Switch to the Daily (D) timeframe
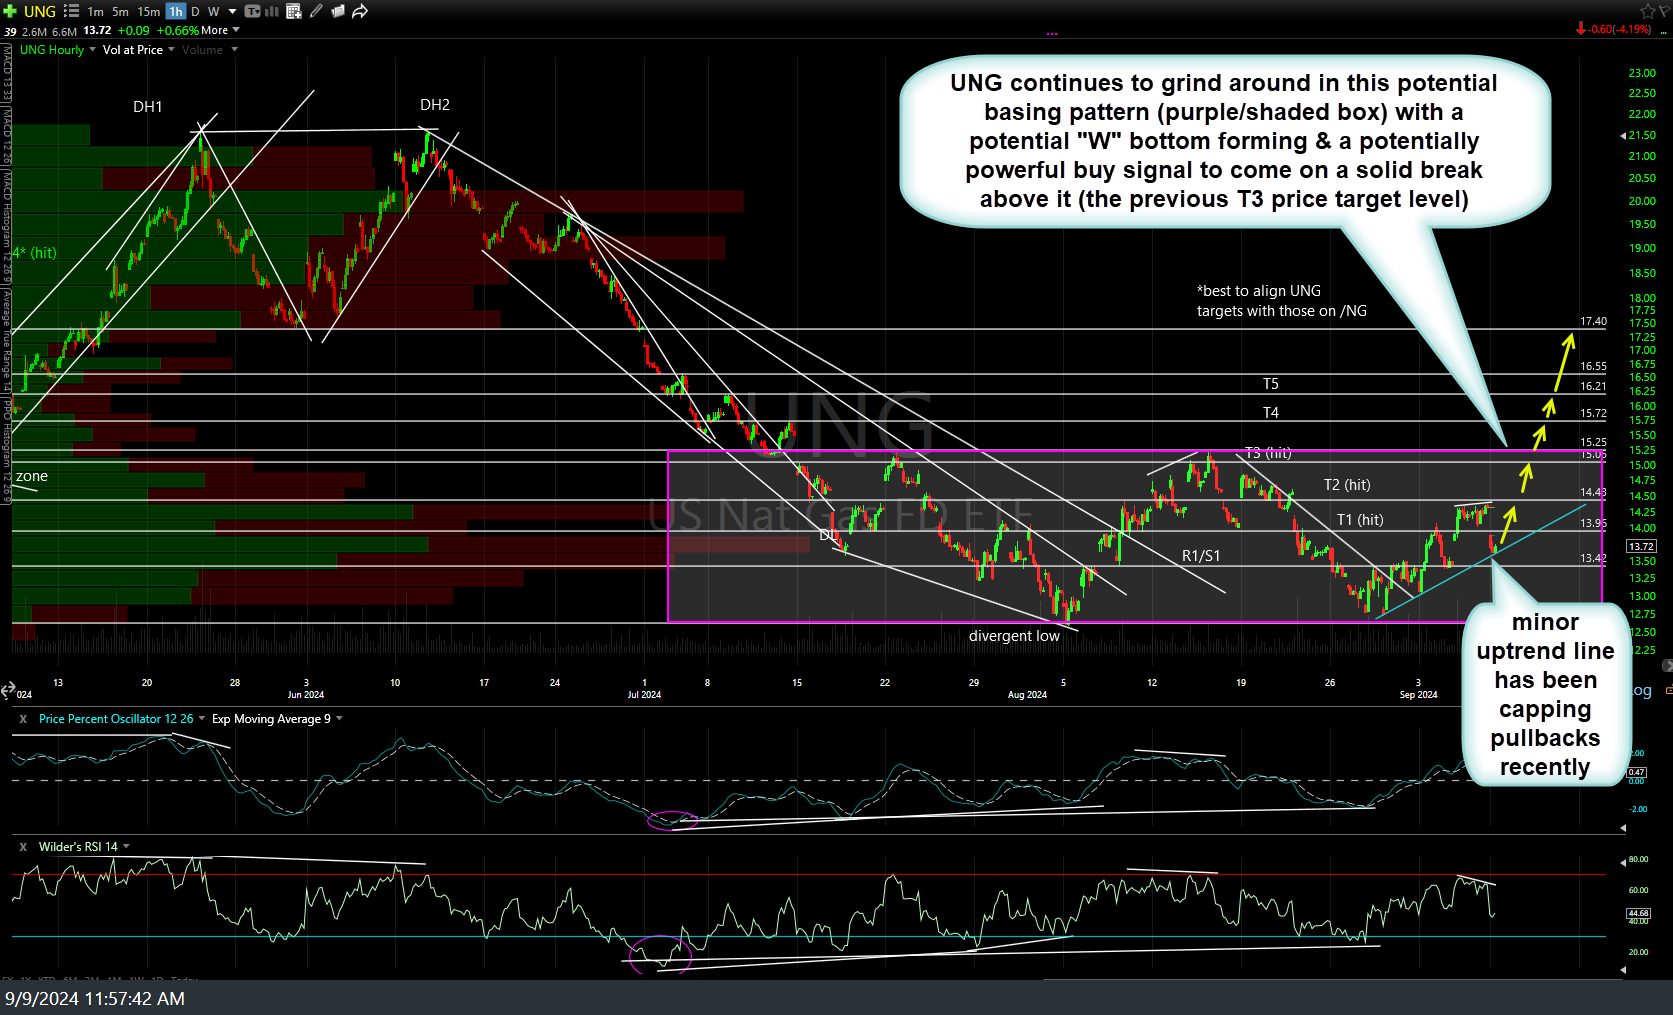Image resolution: width=1673 pixels, height=1015 pixels. click(x=195, y=11)
